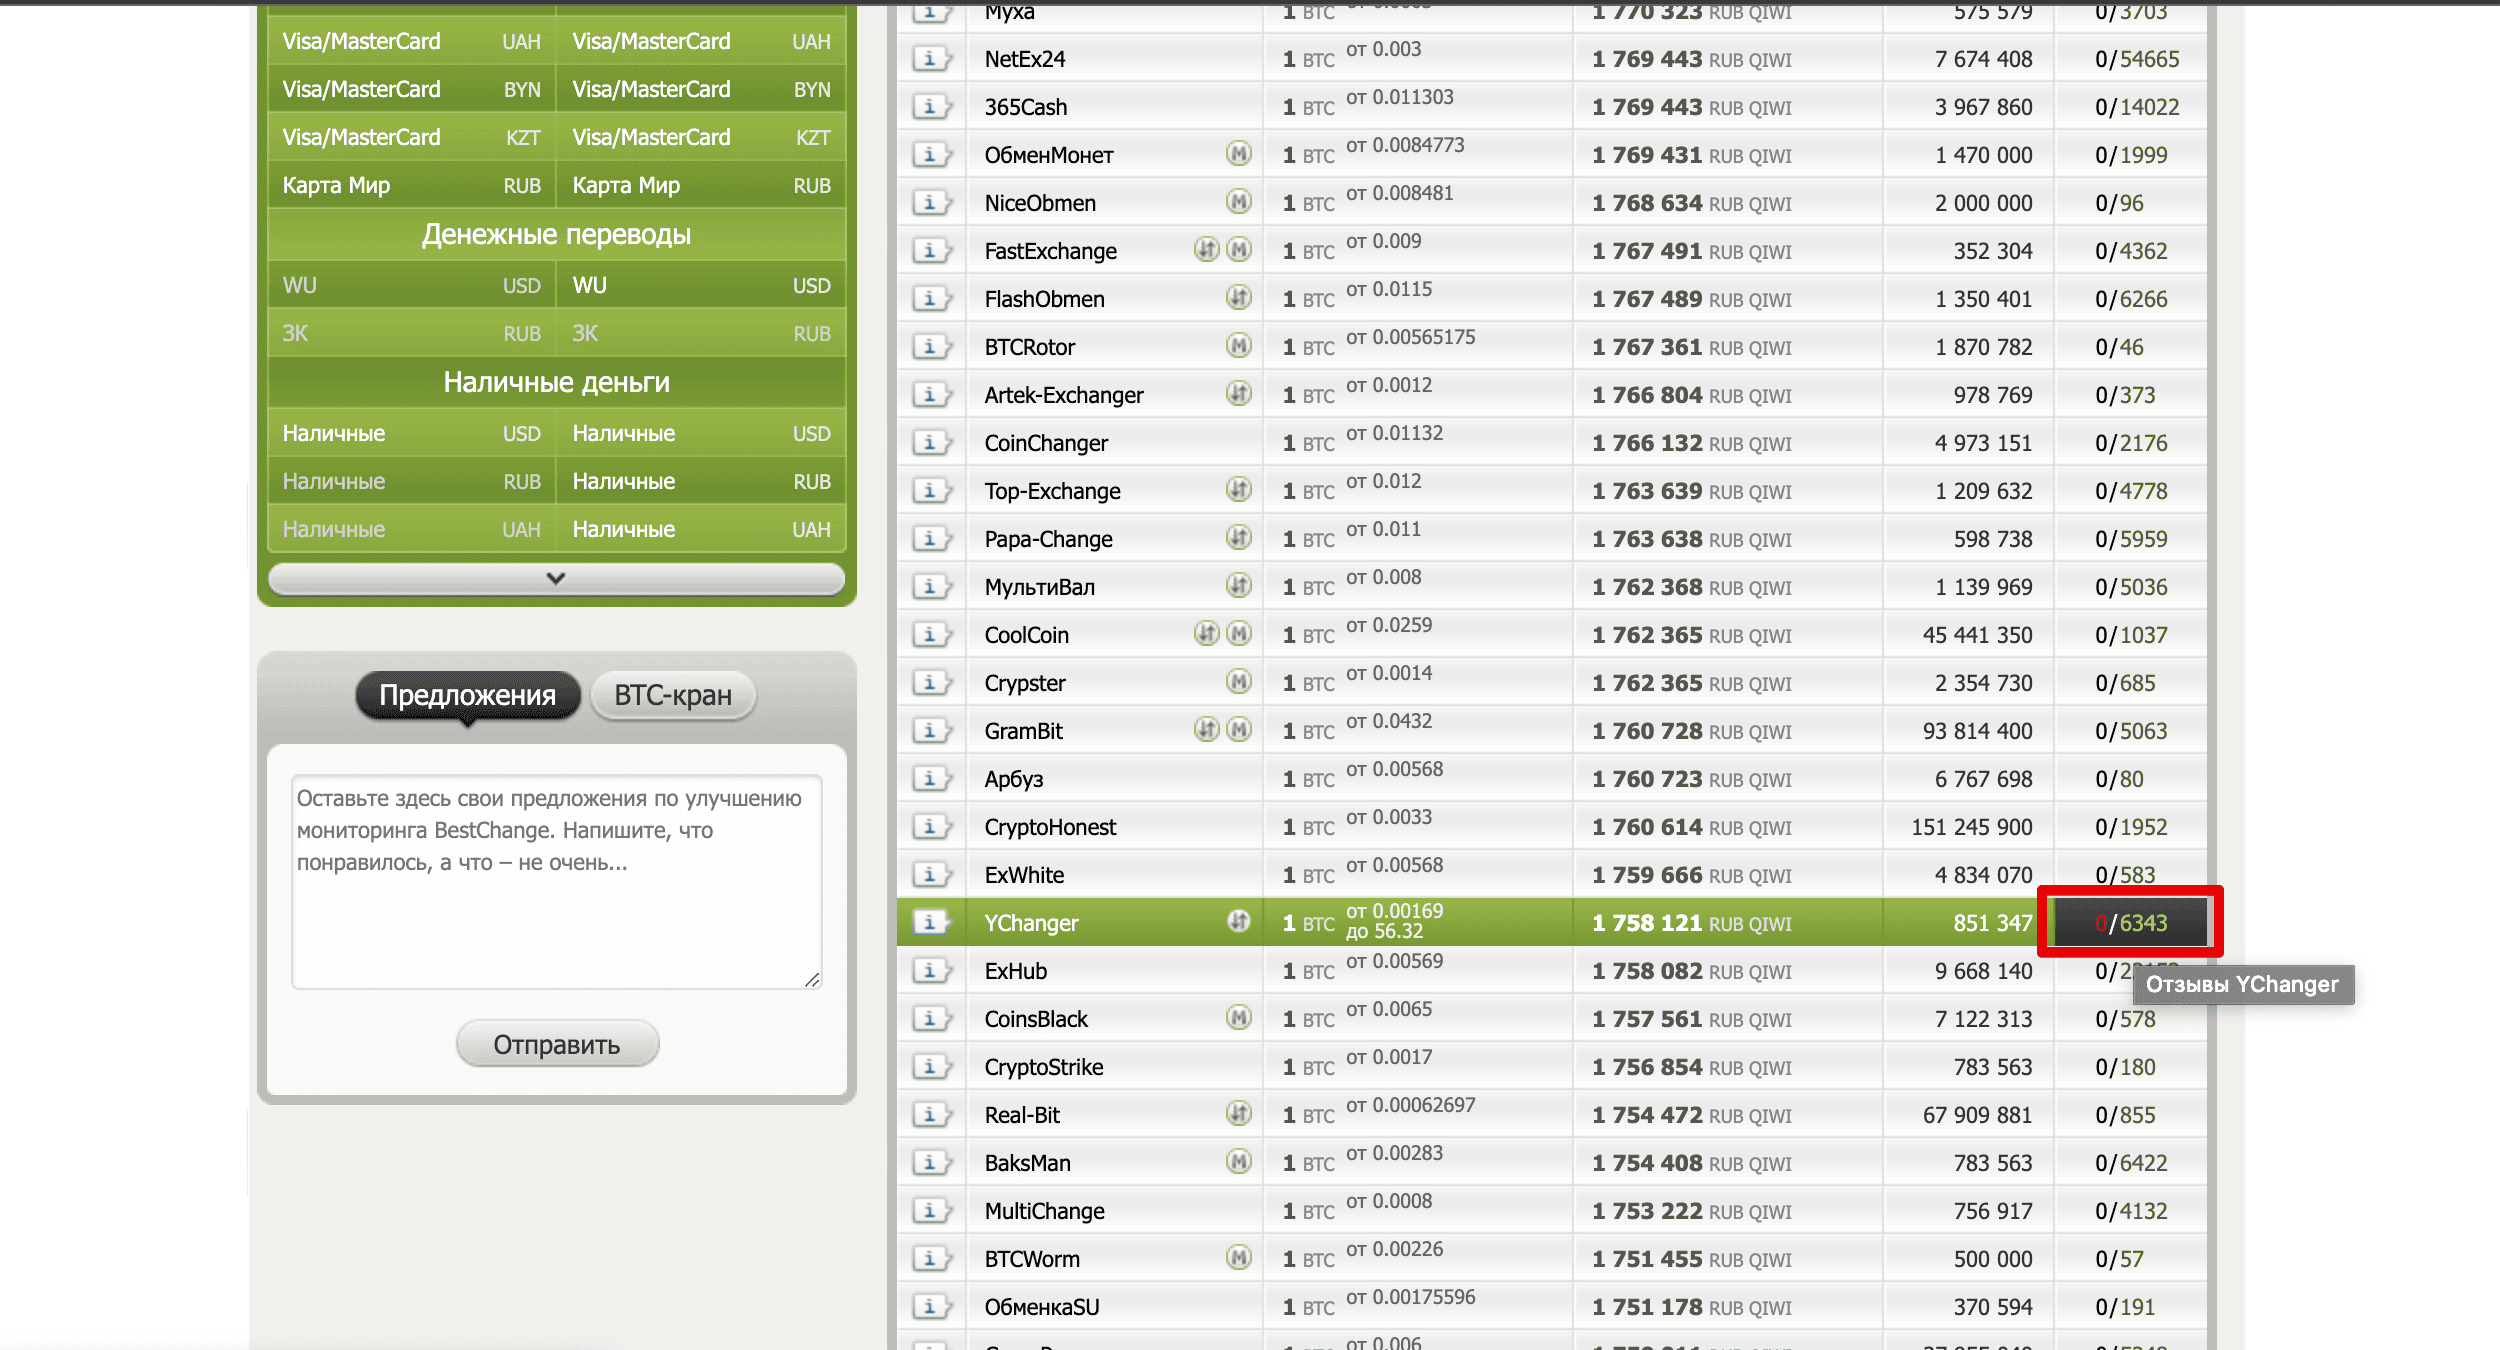This screenshot has height=1350, width=2500.
Task: Open BaksMan reviews 0/6422
Action: click(2131, 1163)
